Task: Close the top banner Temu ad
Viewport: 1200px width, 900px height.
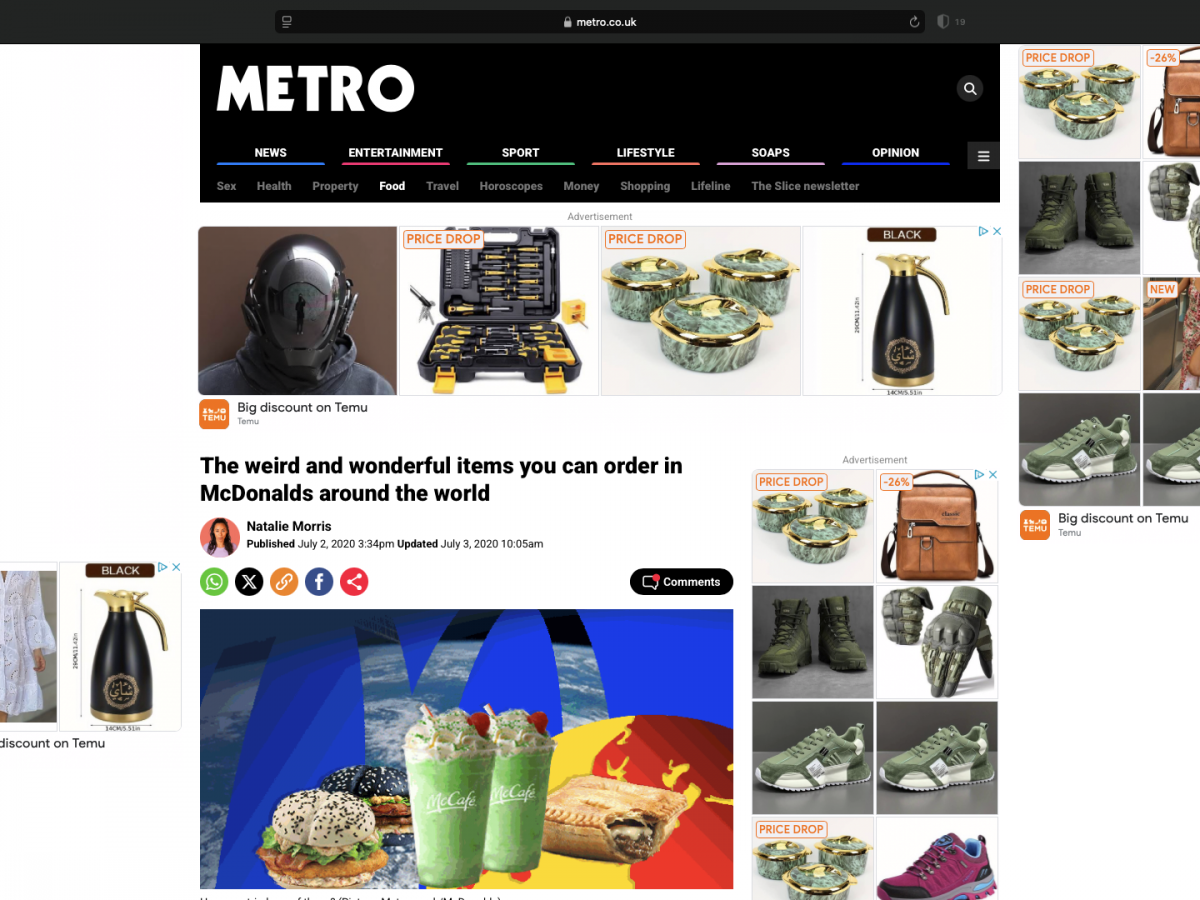Action: 996,231
